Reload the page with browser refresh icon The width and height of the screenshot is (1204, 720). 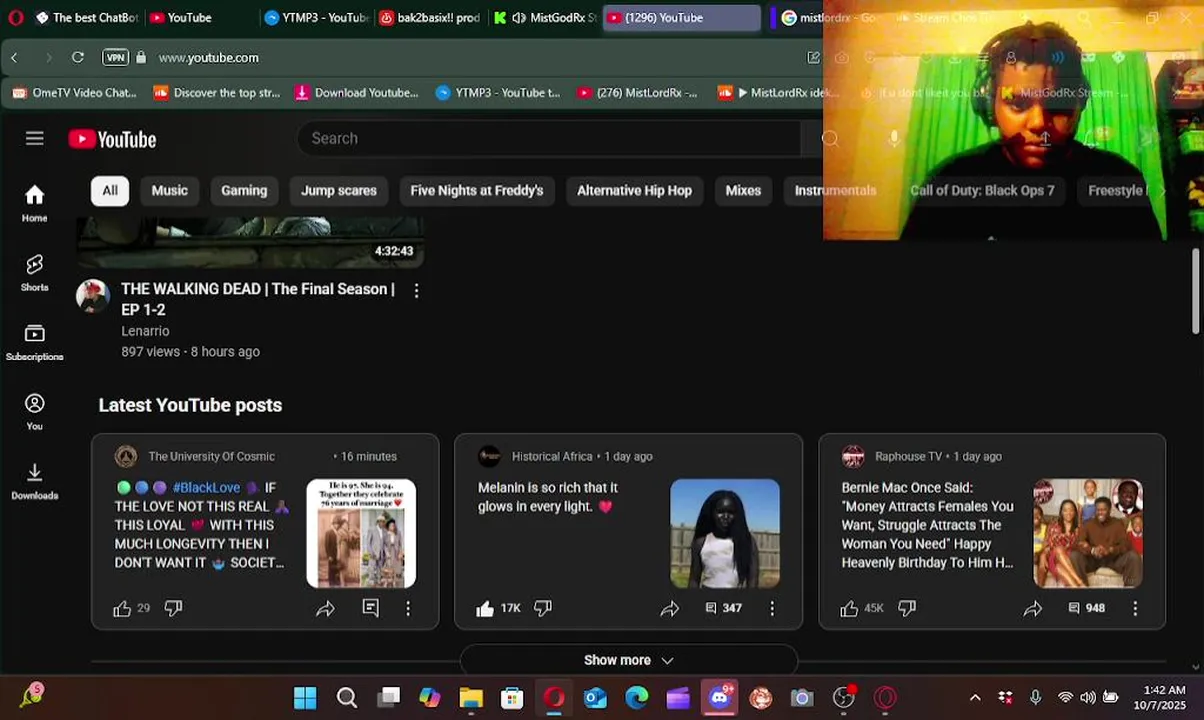77,57
